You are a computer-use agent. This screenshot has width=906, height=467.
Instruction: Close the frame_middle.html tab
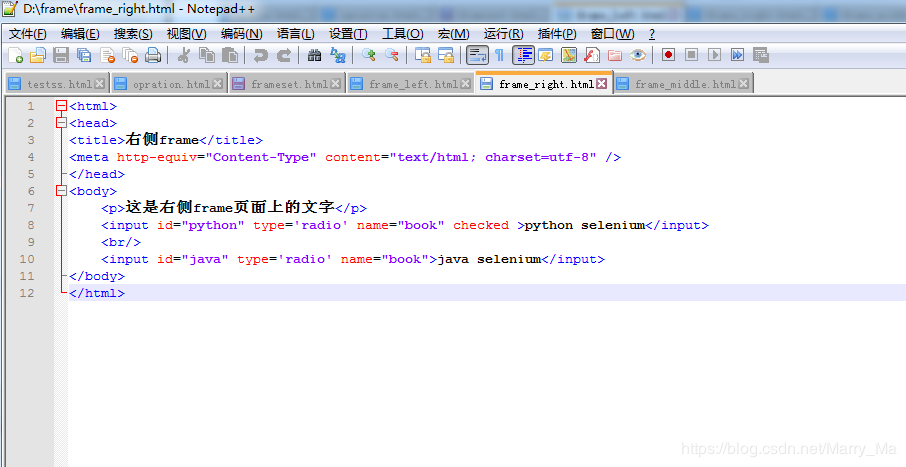click(743, 84)
